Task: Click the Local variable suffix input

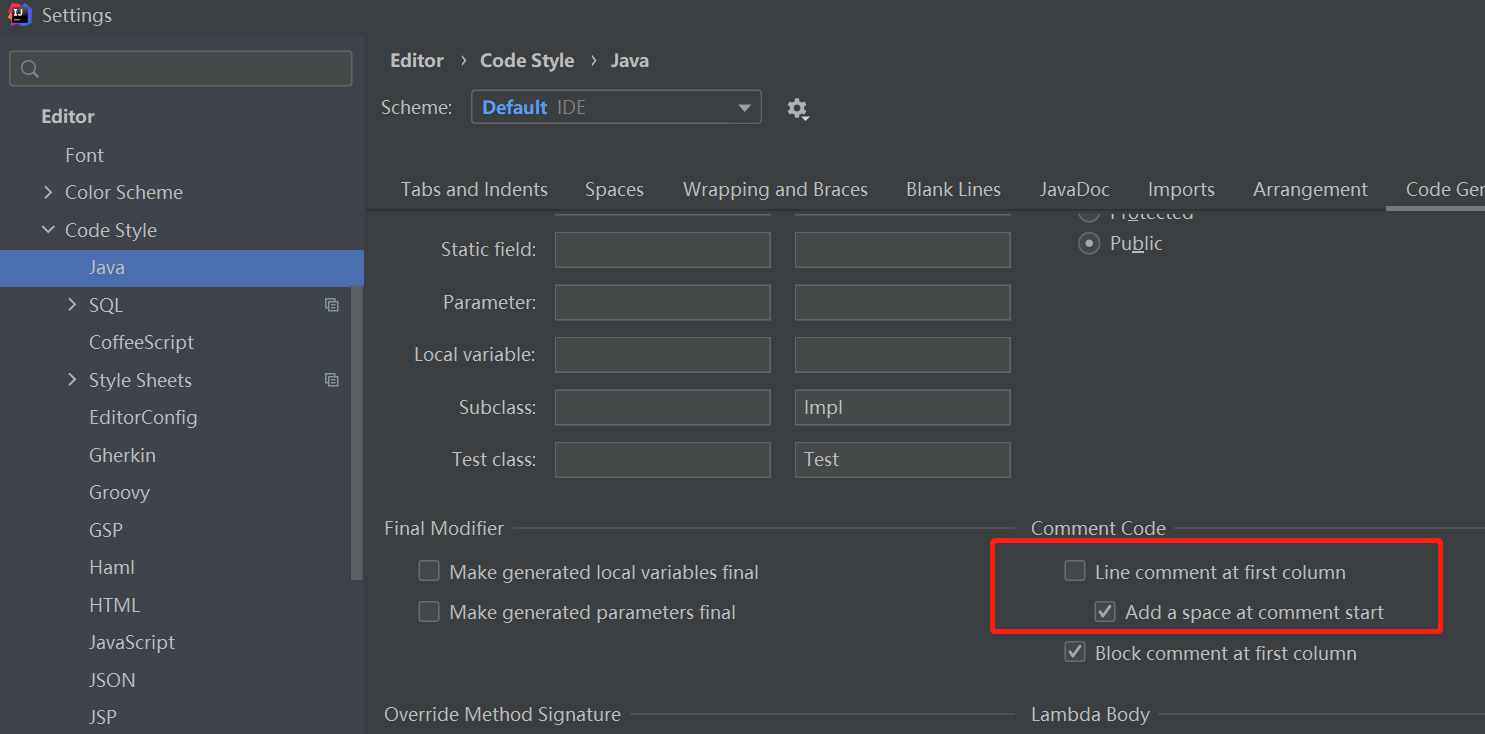Action: tap(903, 354)
